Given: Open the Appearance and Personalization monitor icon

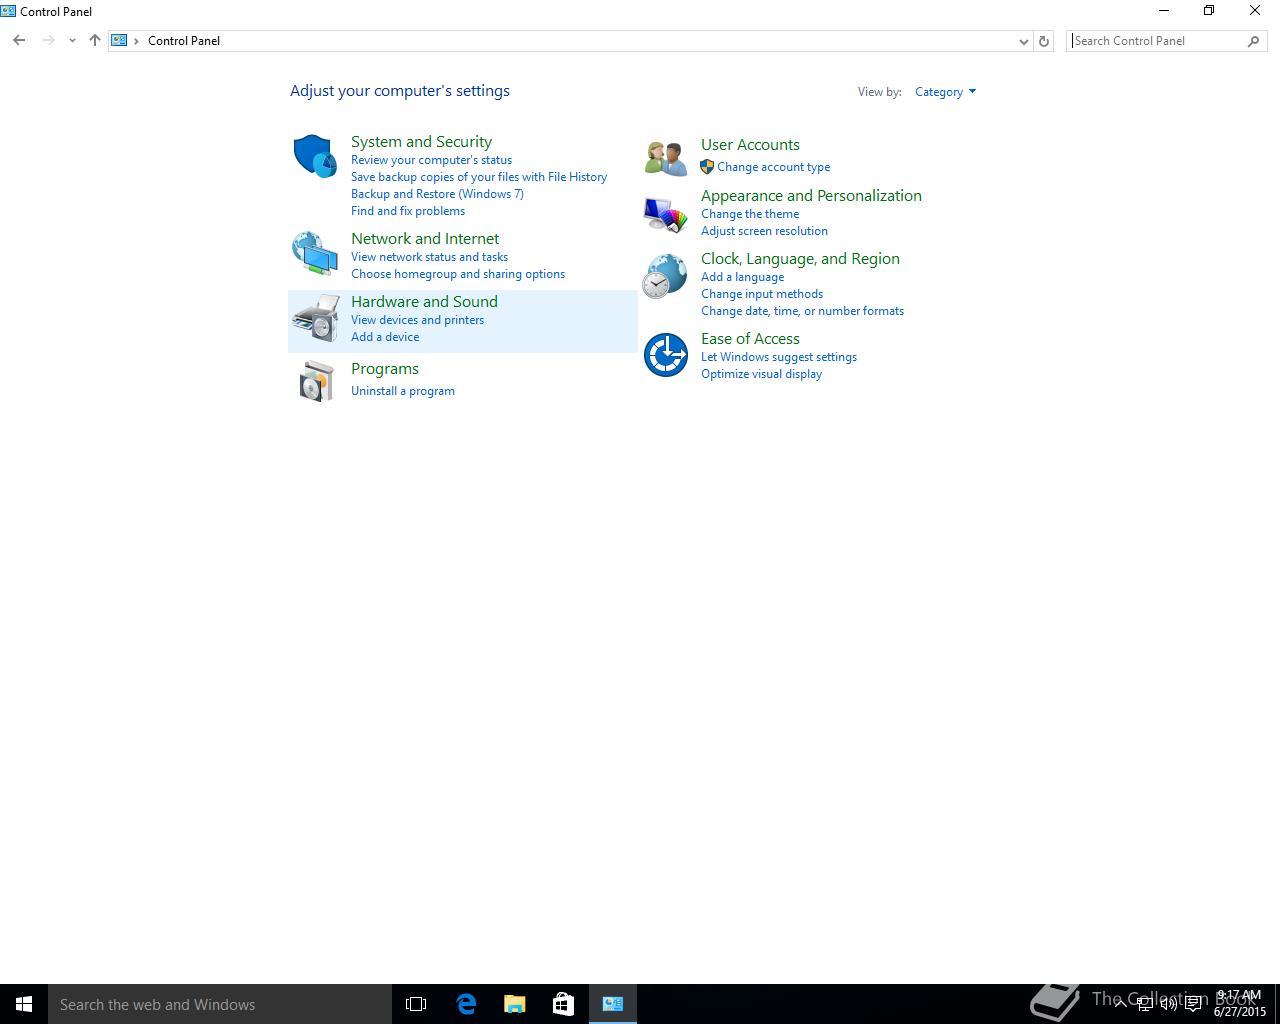Looking at the screenshot, I should 666,214.
